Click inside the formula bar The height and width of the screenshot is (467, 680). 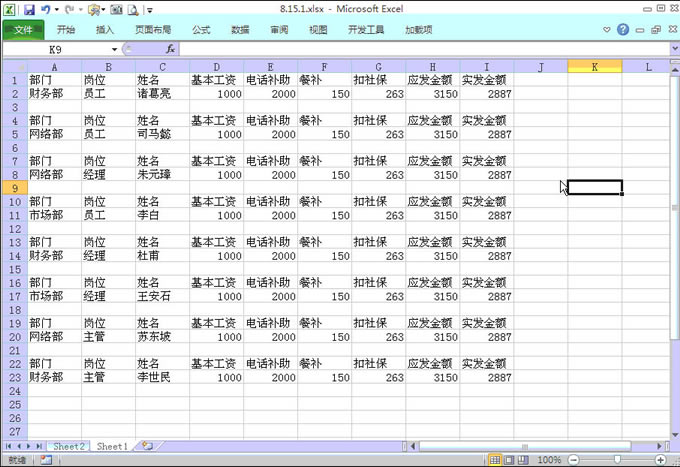tap(425, 49)
